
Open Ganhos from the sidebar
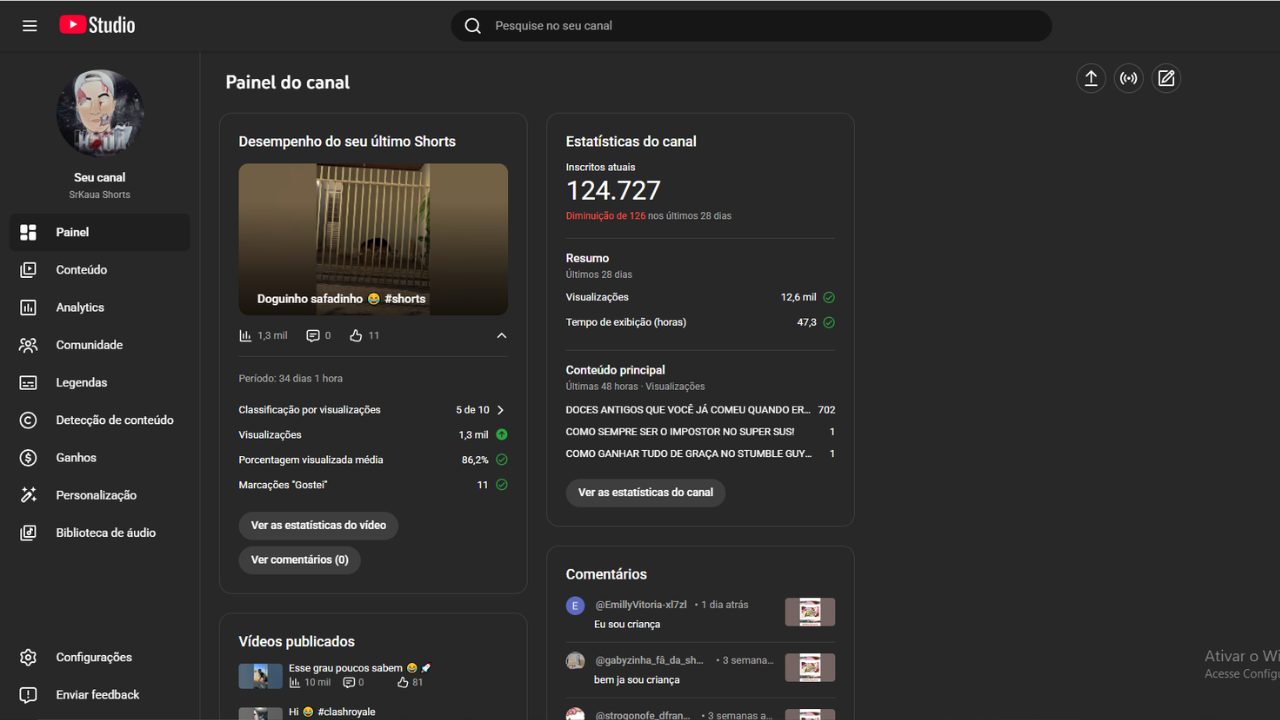(76, 458)
